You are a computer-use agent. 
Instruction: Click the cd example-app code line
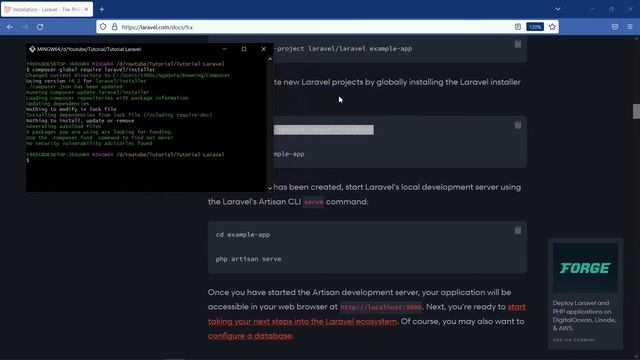tap(242, 235)
